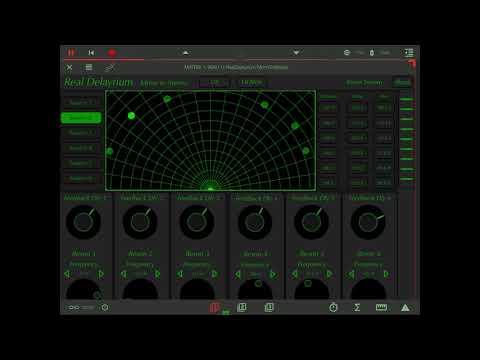This screenshot has height=360, width=480.
Task: Decrease Beam 6 frequency with left arrow
Action: click(x=351, y=274)
